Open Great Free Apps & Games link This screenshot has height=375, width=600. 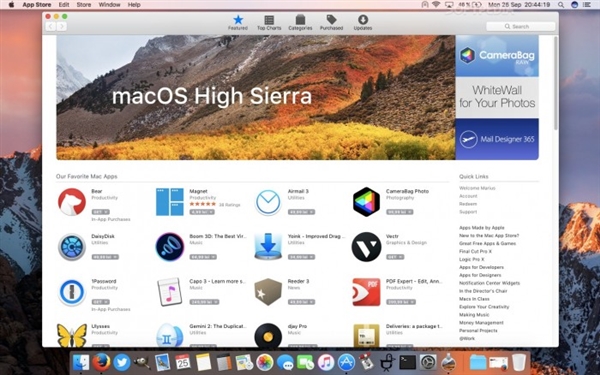pyautogui.click(x=488, y=243)
